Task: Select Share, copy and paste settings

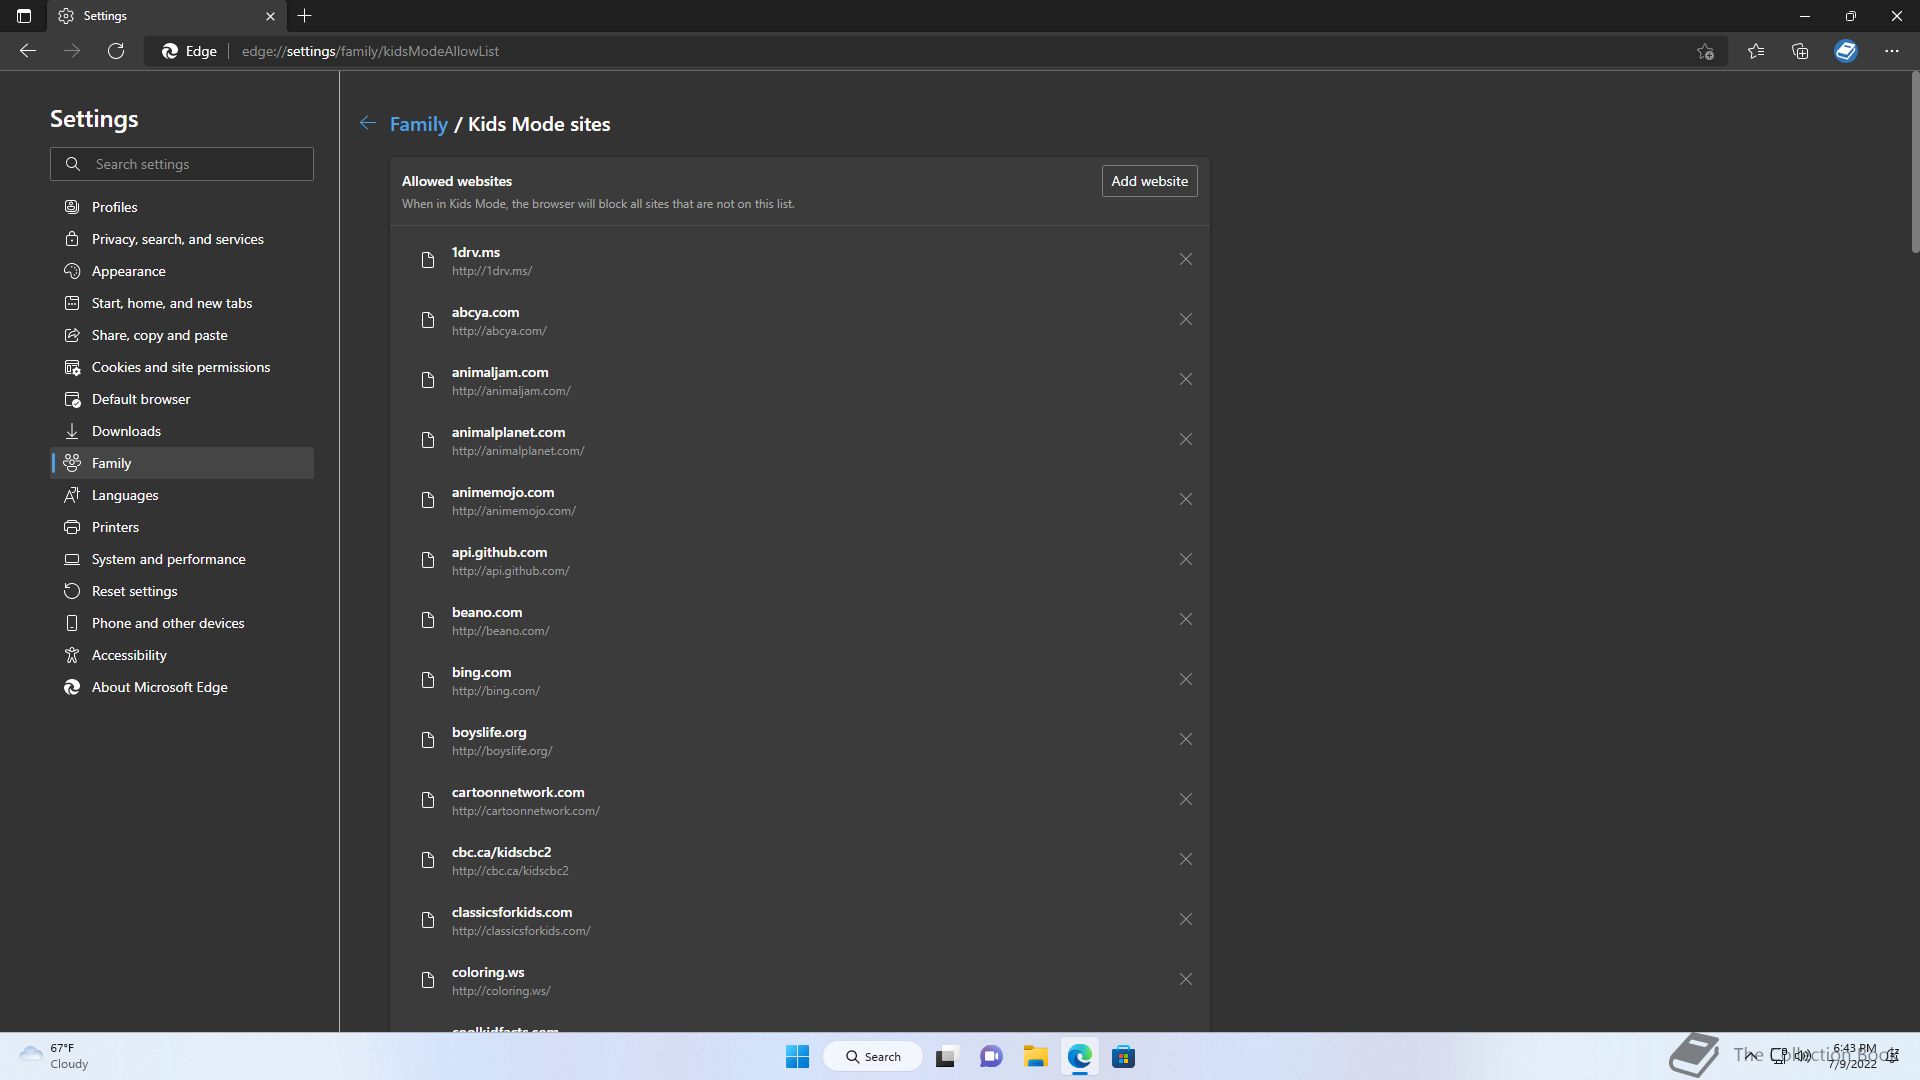Action: pos(182,335)
